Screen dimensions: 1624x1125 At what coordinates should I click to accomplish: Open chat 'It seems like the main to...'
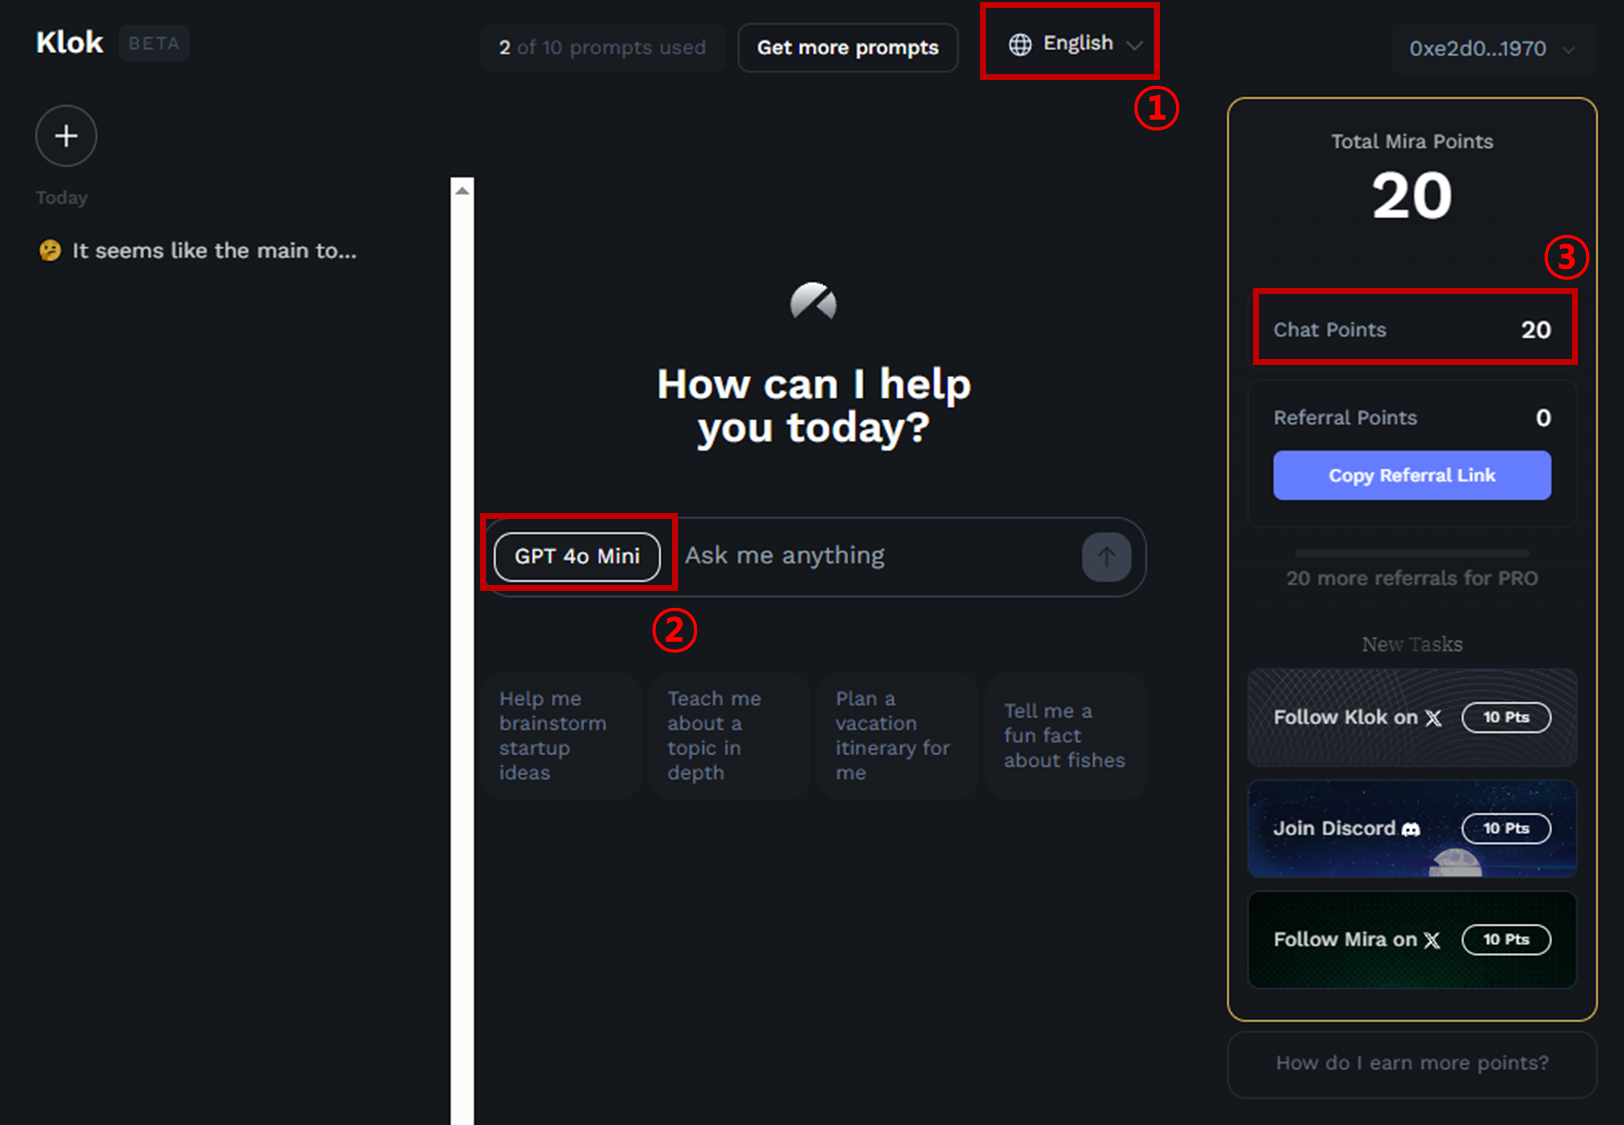[198, 251]
